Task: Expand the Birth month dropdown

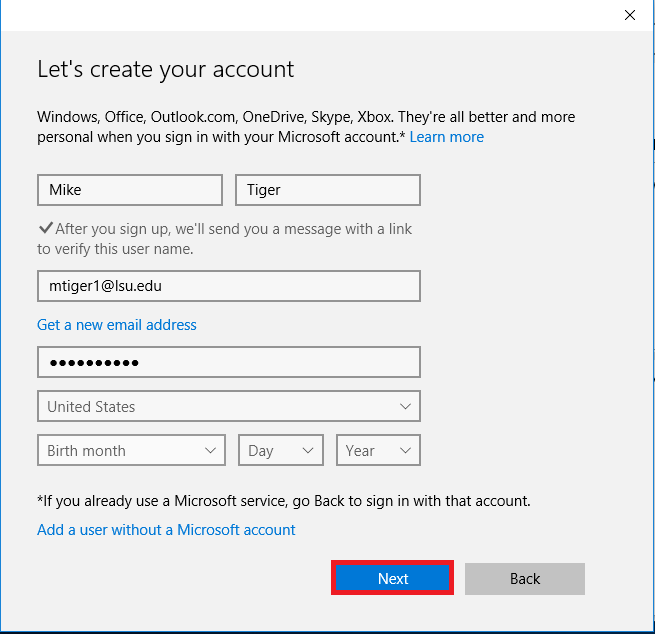Action: [x=132, y=450]
